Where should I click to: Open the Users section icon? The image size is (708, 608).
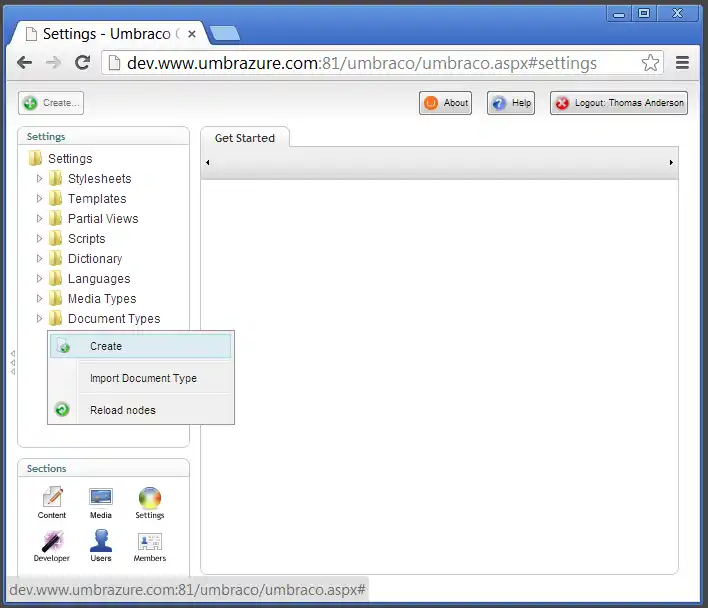101,541
